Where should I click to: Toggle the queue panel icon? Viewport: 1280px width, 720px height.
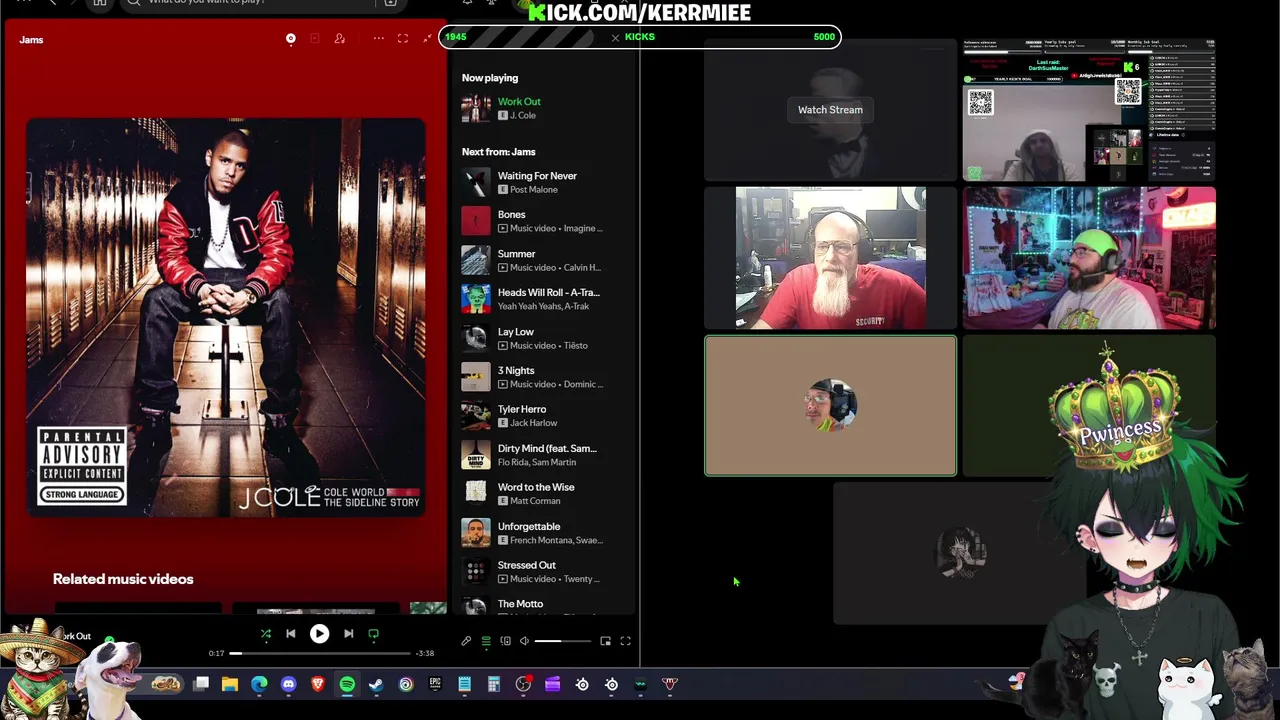coord(486,641)
